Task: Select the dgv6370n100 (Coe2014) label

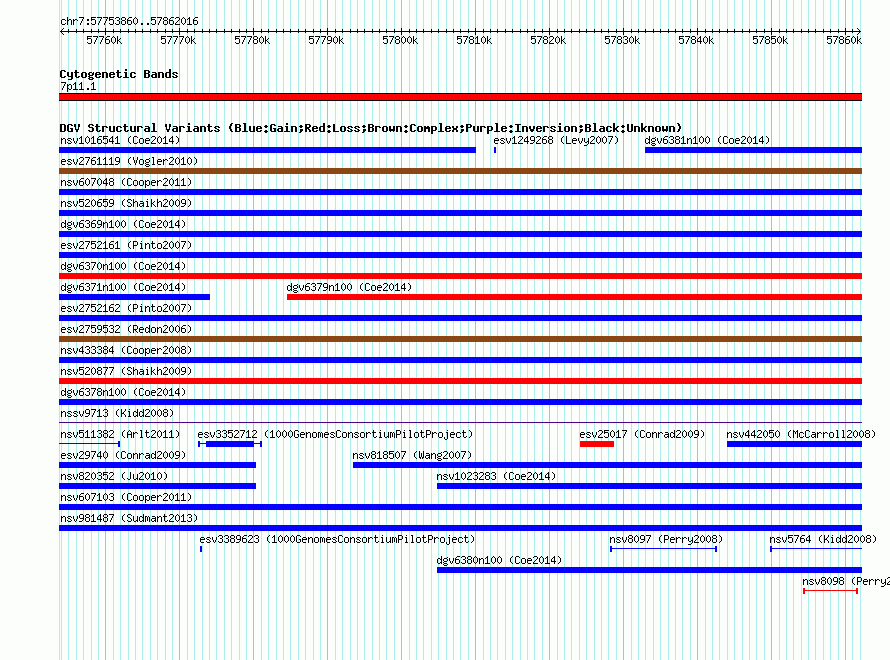Action: click(x=123, y=266)
